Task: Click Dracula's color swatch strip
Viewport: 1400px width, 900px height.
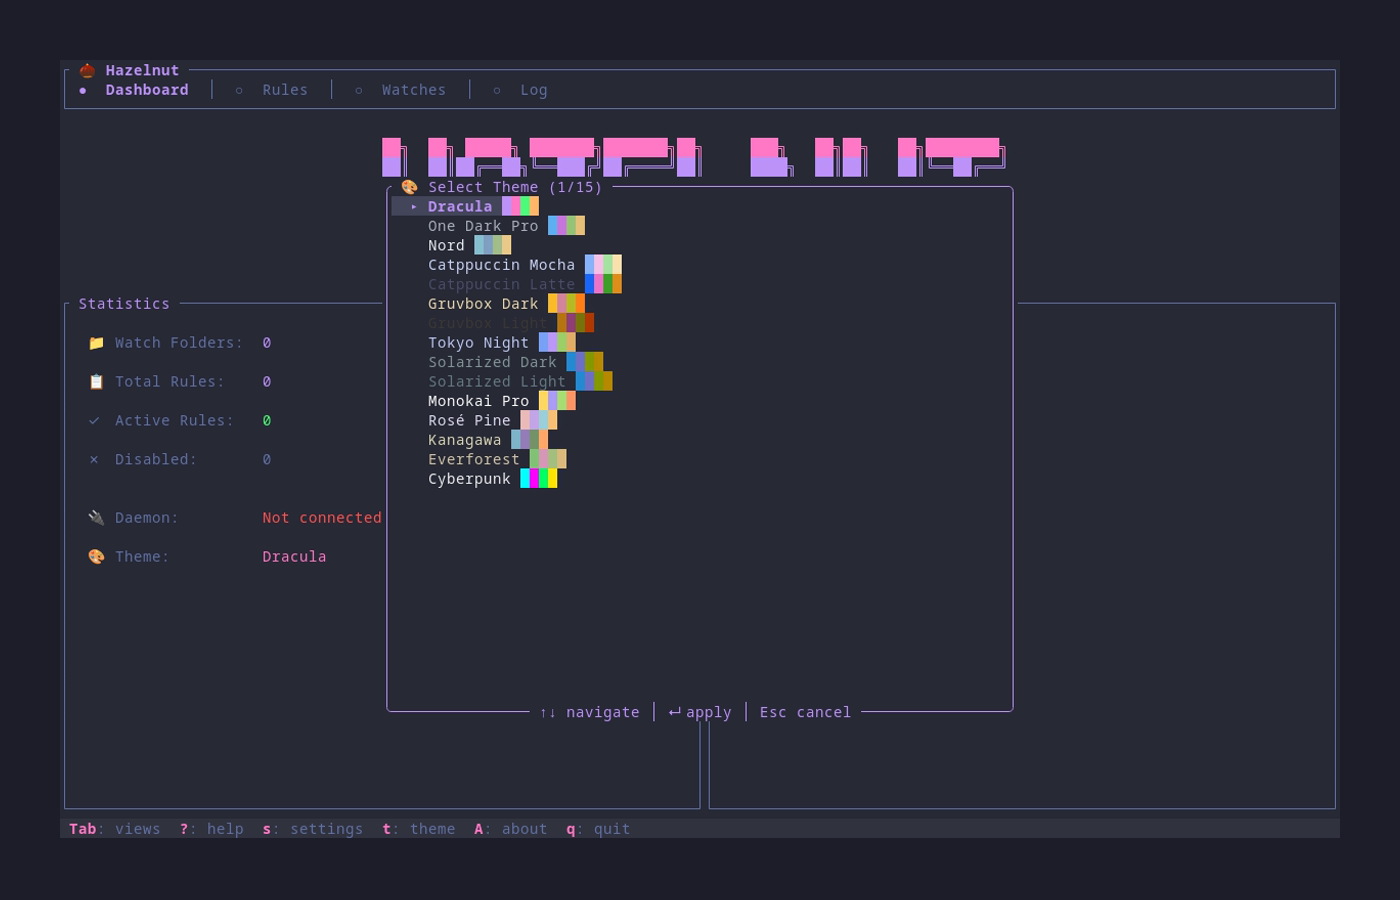Action: 519,206
